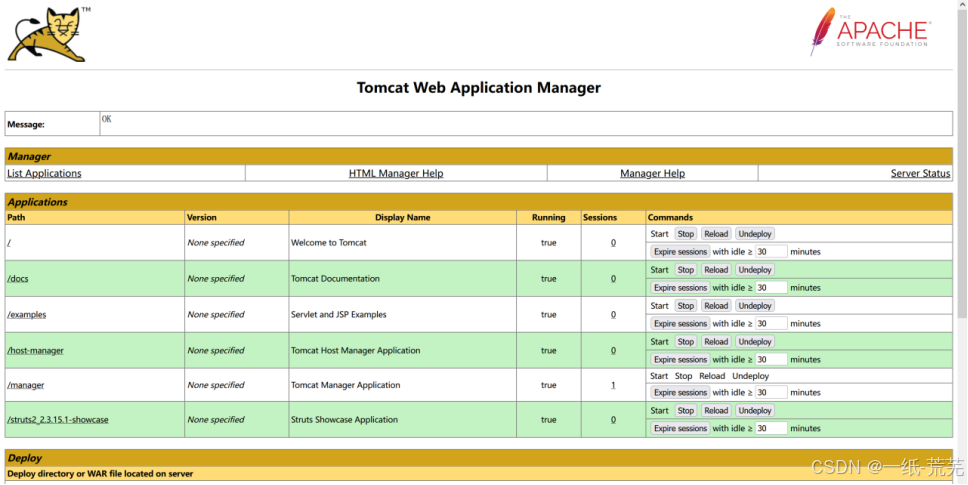This screenshot has height=485, width=968.
Task: Click the Tomcat cat logo
Action: click(x=49, y=35)
